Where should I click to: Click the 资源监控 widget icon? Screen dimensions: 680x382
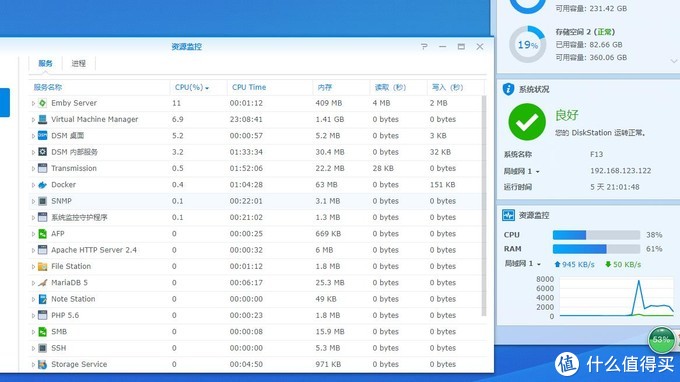click(508, 215)
